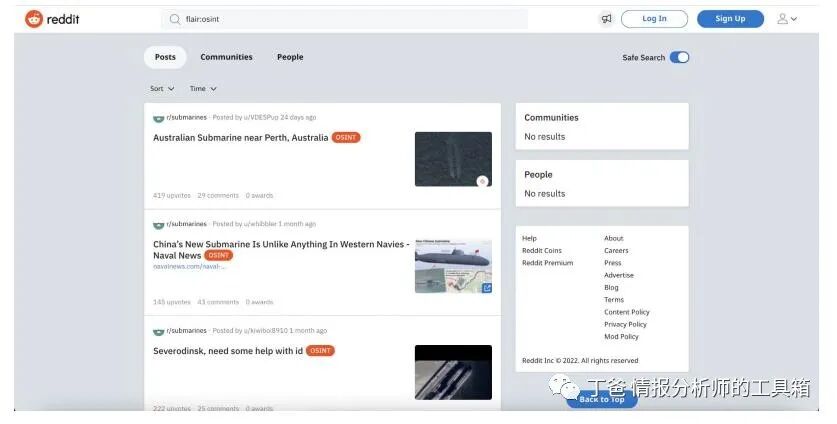Click the 419 upvotes text
Image resolution: width=837 pixels, height=424 pixels.
click(x=171, y=195)
